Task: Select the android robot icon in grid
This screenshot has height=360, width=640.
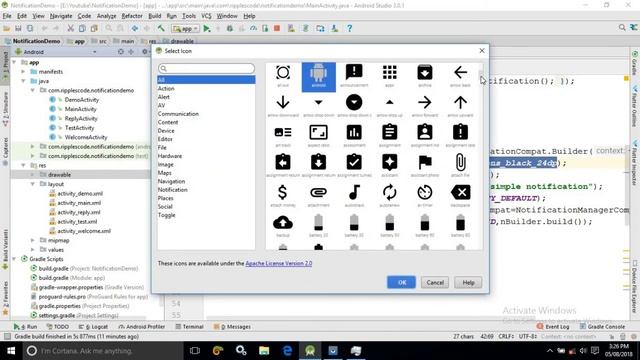Action: click(318, 77)
